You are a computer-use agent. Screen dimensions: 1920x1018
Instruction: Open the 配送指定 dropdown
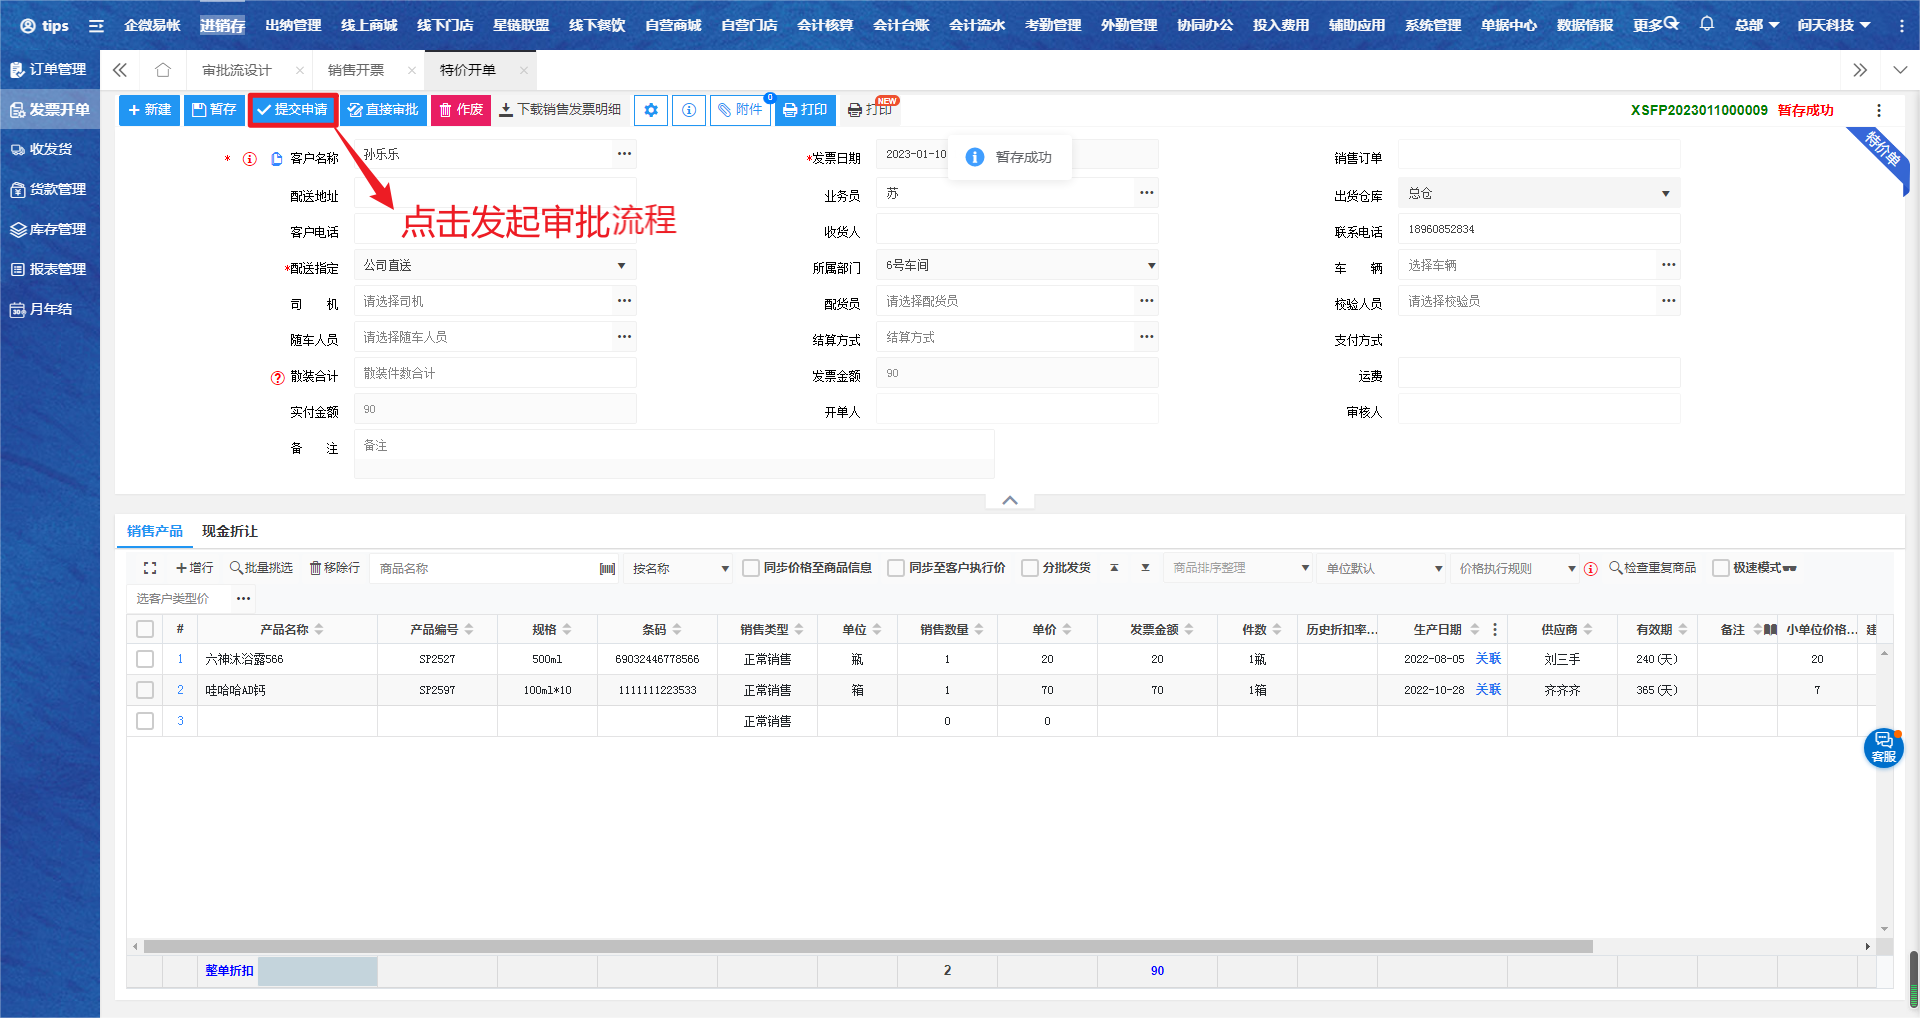pyautogui.click(x=621, y=266)
